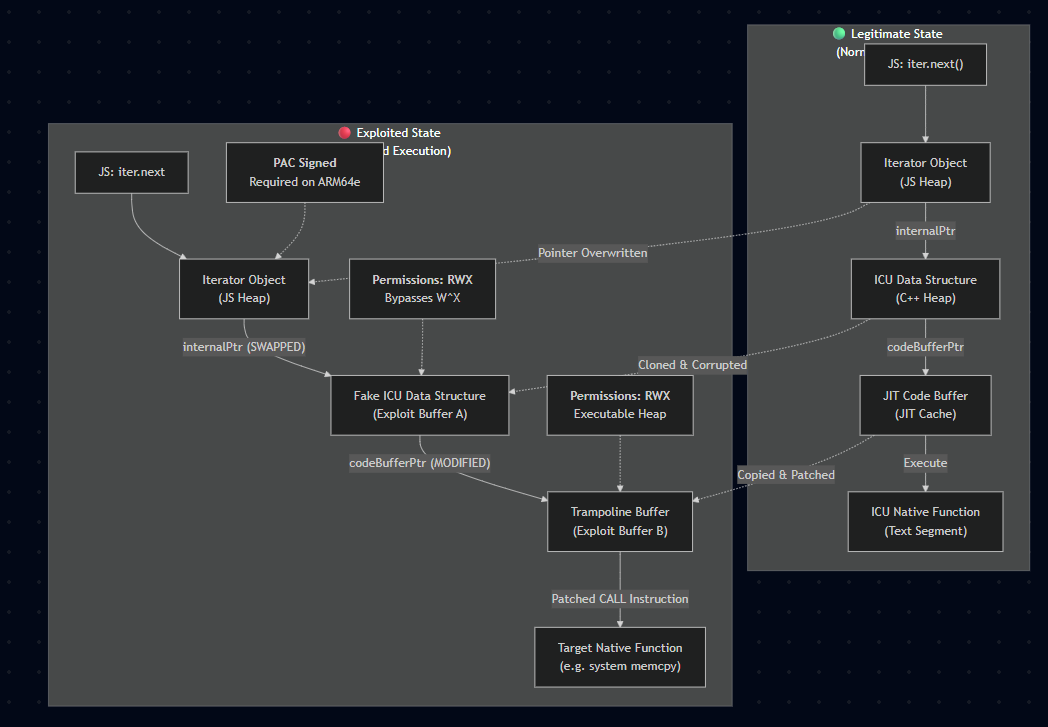Select the Trampoline Buffer node

point(620,521)
